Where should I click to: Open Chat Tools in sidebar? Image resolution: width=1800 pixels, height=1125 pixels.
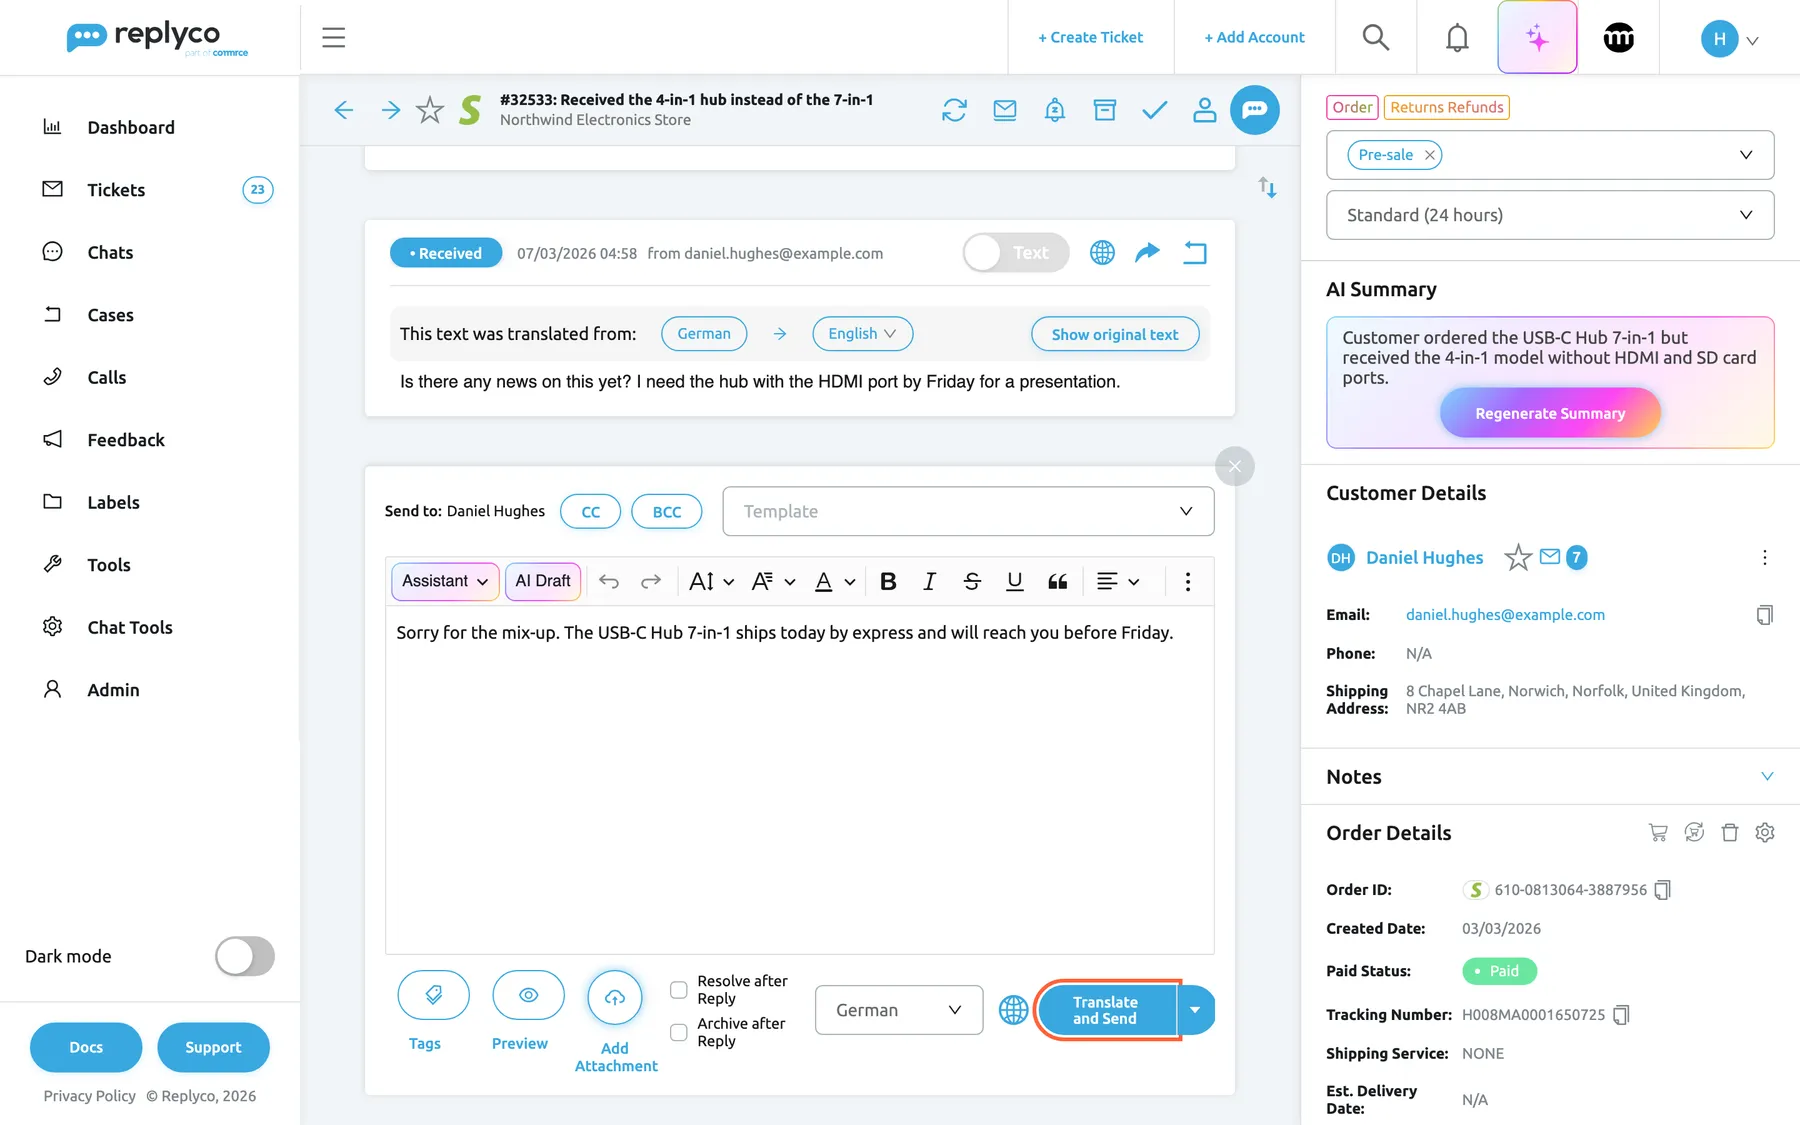(130, 627)
